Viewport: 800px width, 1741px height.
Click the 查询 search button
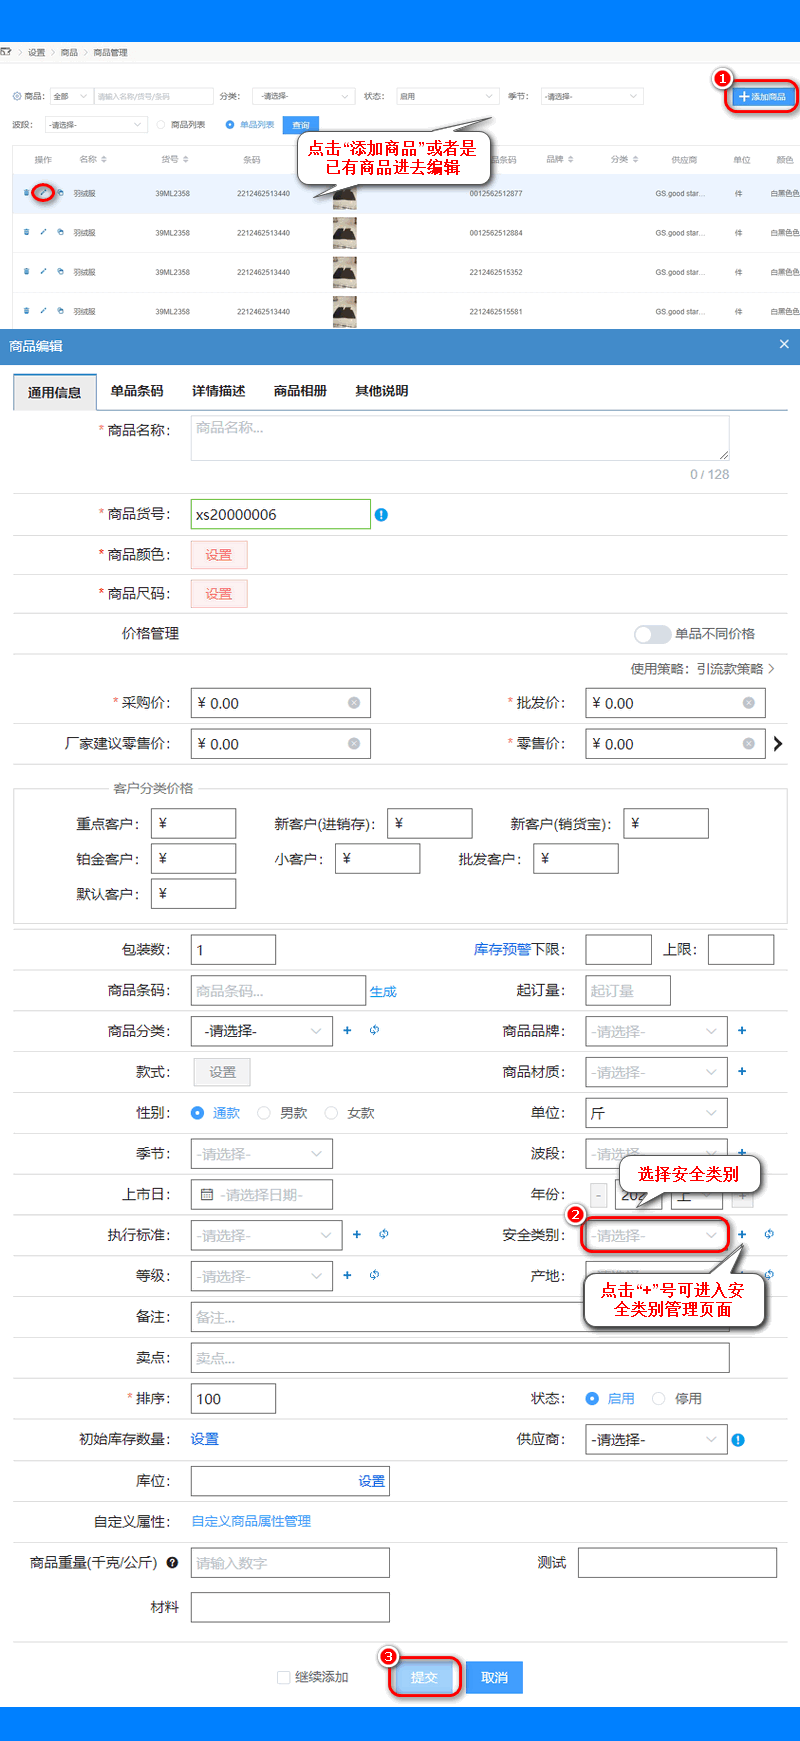tap(300, 125)
